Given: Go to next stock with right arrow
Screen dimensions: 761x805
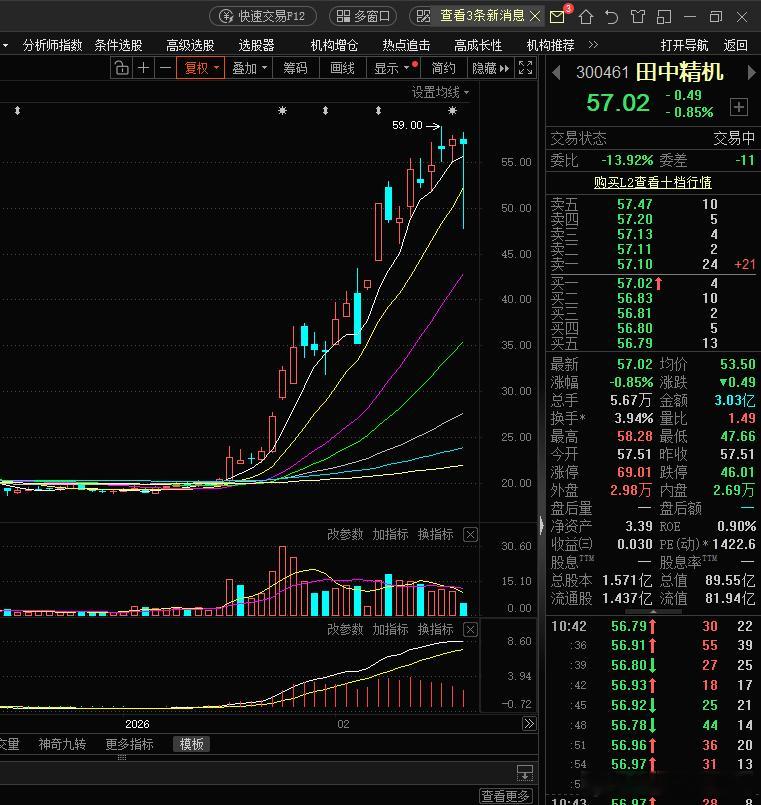Looking at the screenshot, I should [x=751, y=72].
